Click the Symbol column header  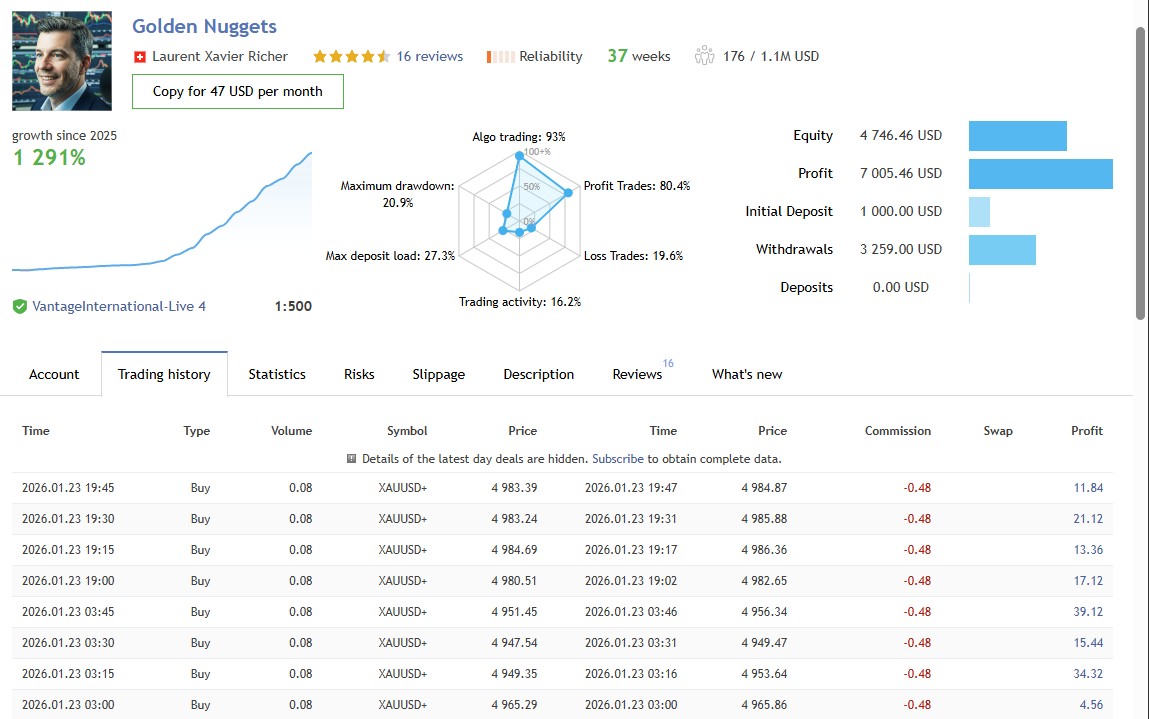tap(407, 431)
